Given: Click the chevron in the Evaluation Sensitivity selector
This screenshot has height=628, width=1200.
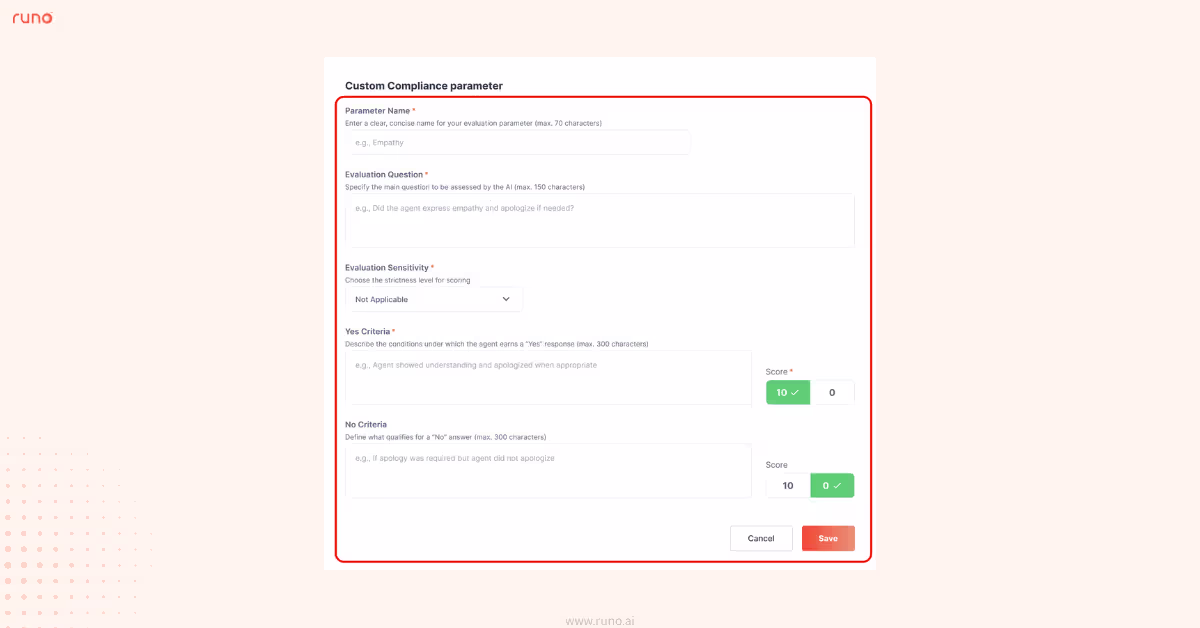Looking at the screenshot, I should point(508,299).
